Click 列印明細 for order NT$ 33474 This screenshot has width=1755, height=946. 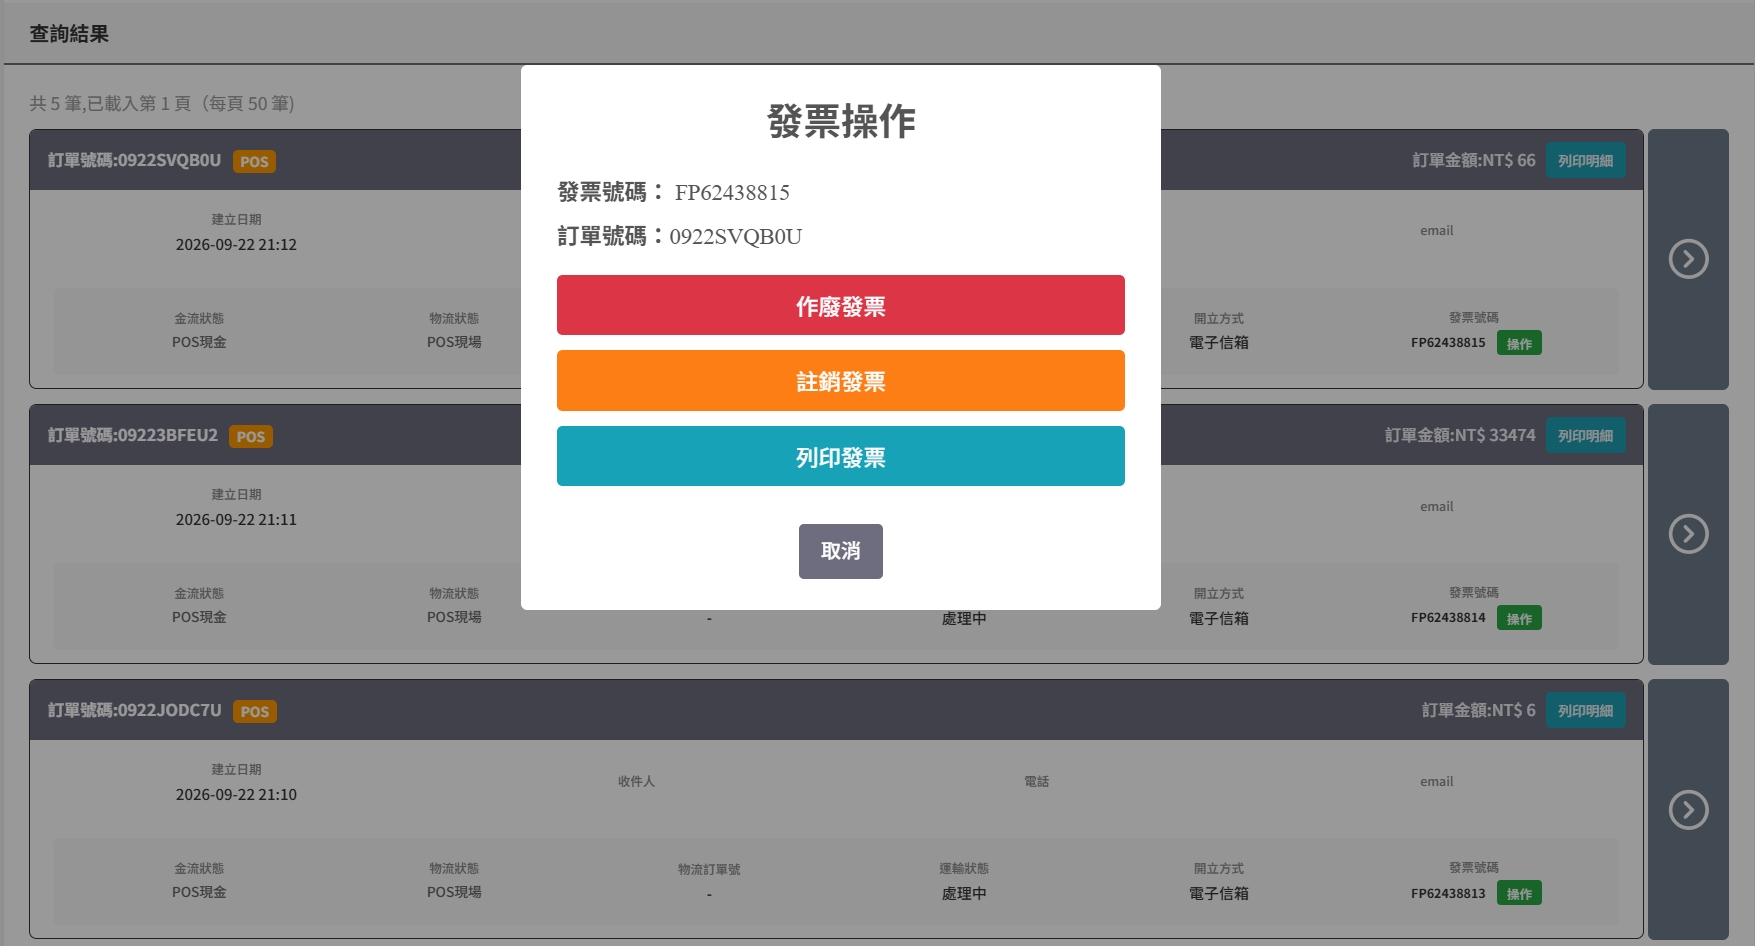point(1585,435)
